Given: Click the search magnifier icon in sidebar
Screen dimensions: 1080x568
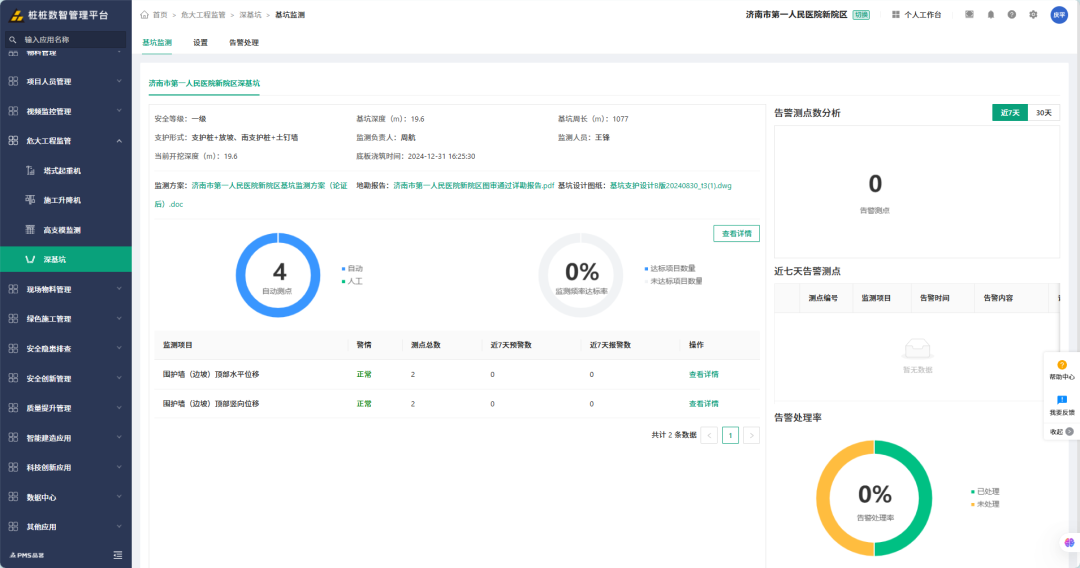Looking at the screenshot, I should (x=12, y=40).
